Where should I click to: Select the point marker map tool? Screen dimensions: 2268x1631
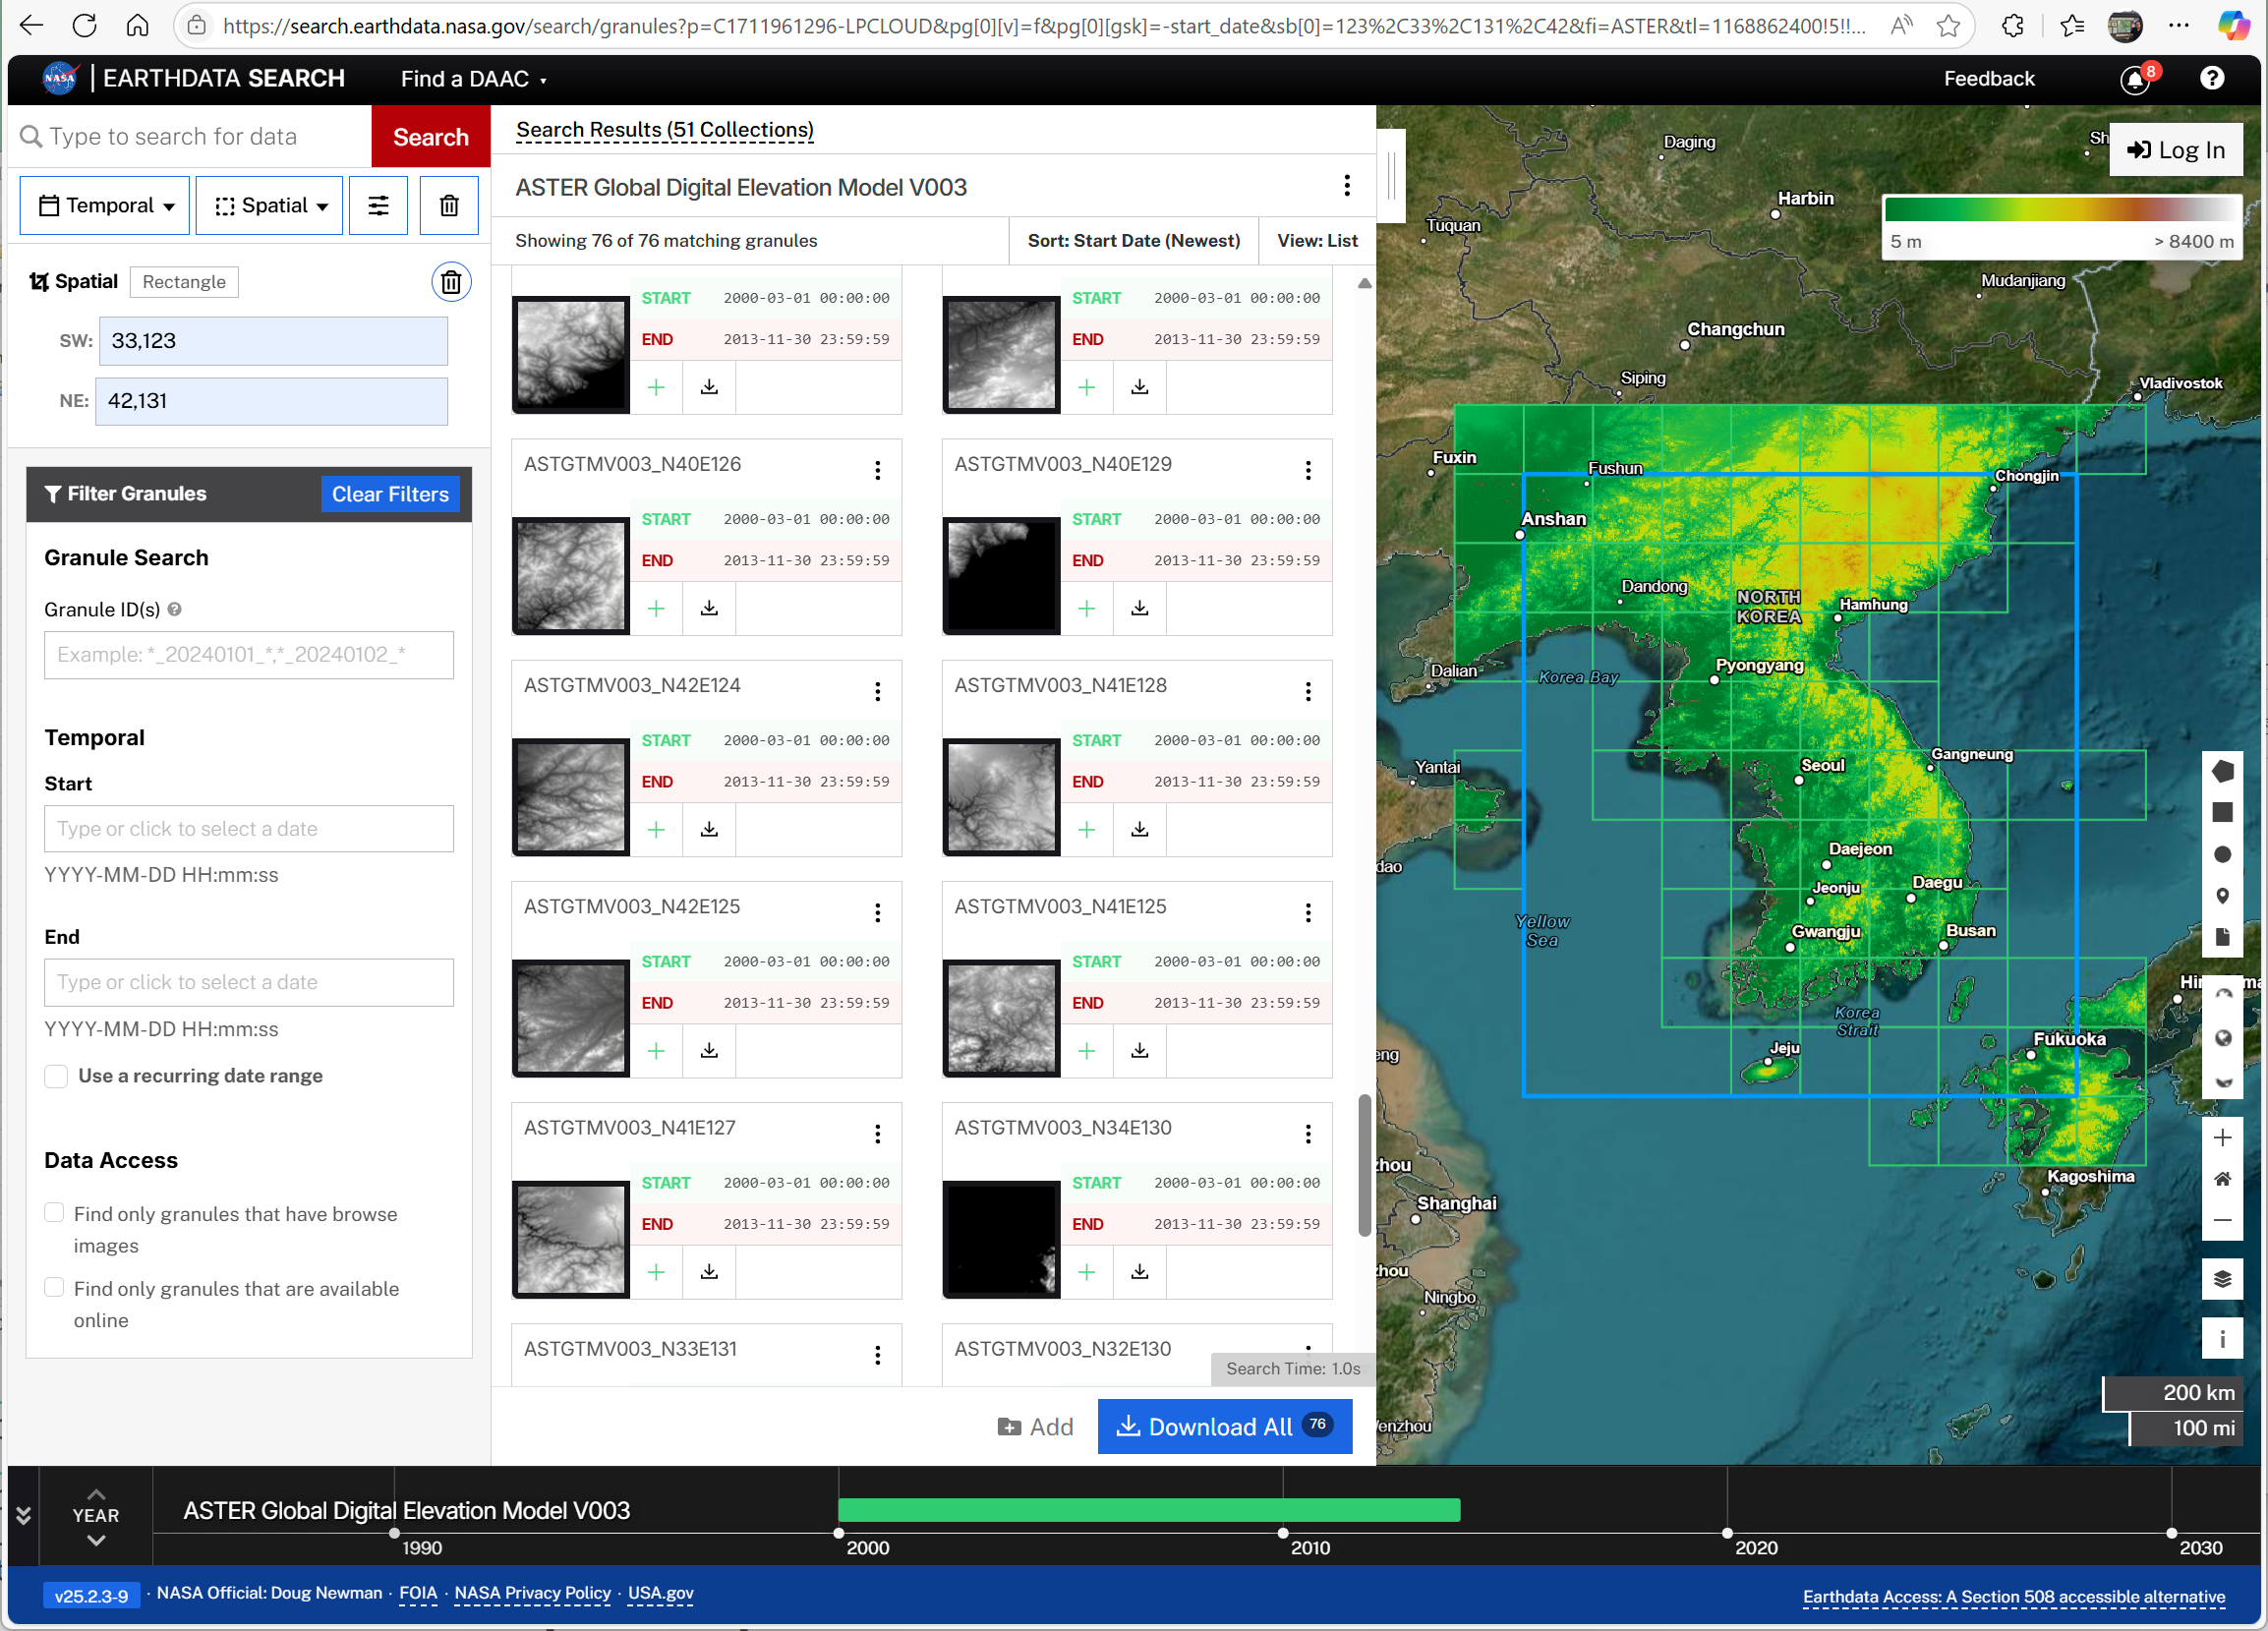(2222, 895)
